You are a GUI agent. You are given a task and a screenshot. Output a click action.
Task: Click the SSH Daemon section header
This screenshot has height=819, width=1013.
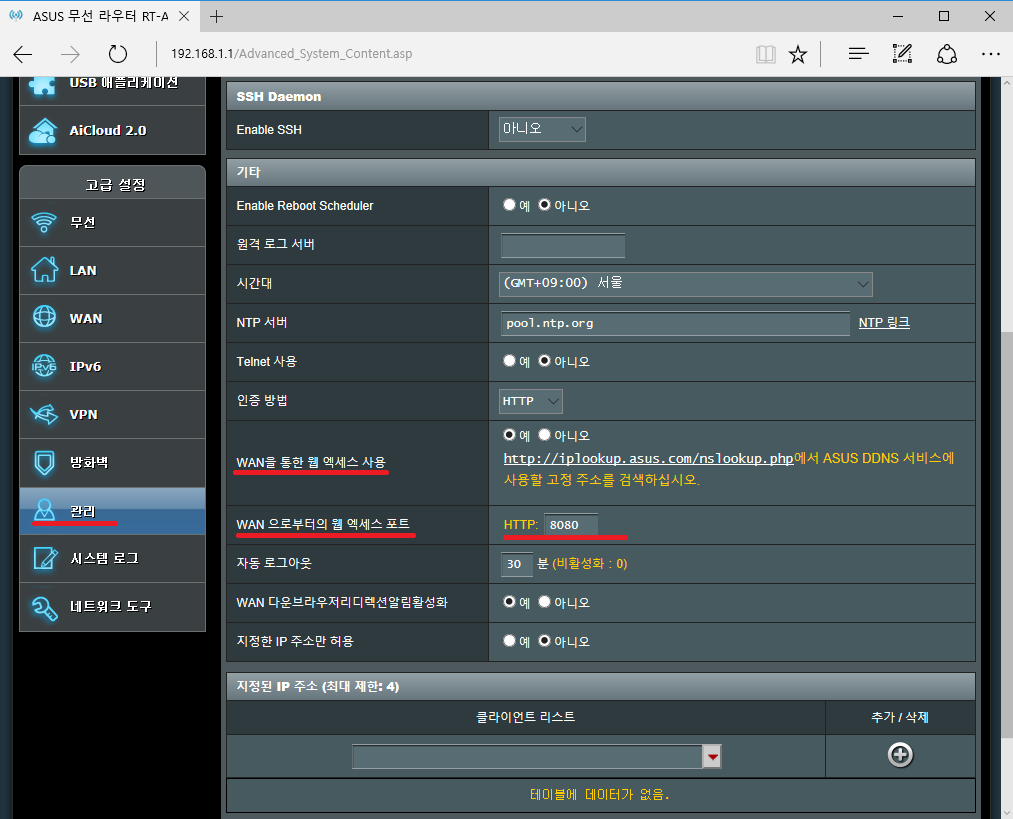pos(601,96)
